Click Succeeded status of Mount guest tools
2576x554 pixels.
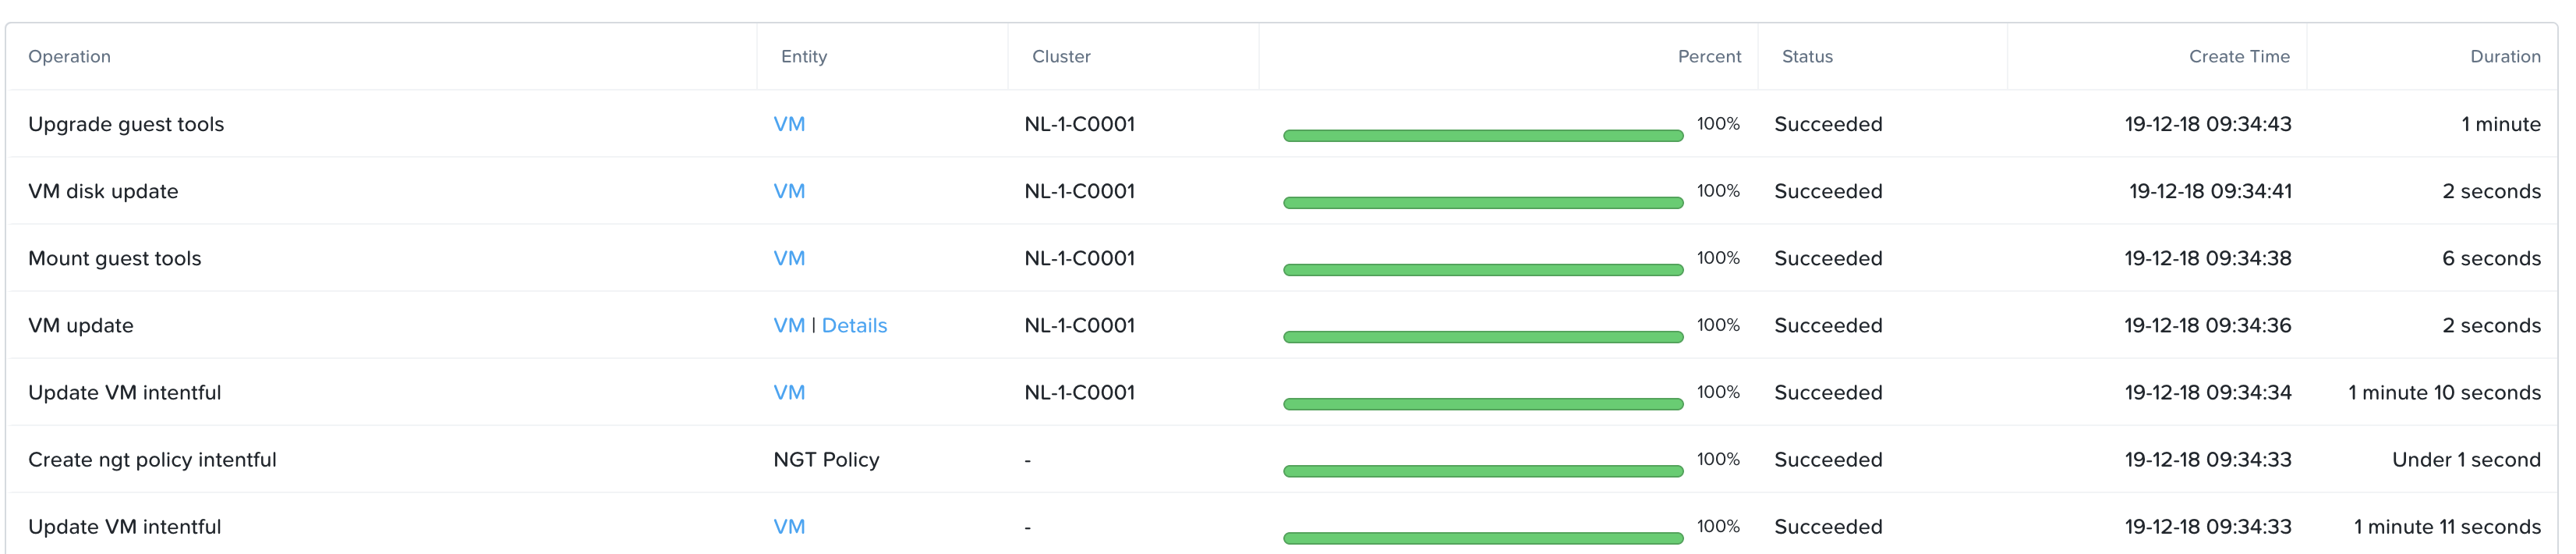(x=1828, y=258)
